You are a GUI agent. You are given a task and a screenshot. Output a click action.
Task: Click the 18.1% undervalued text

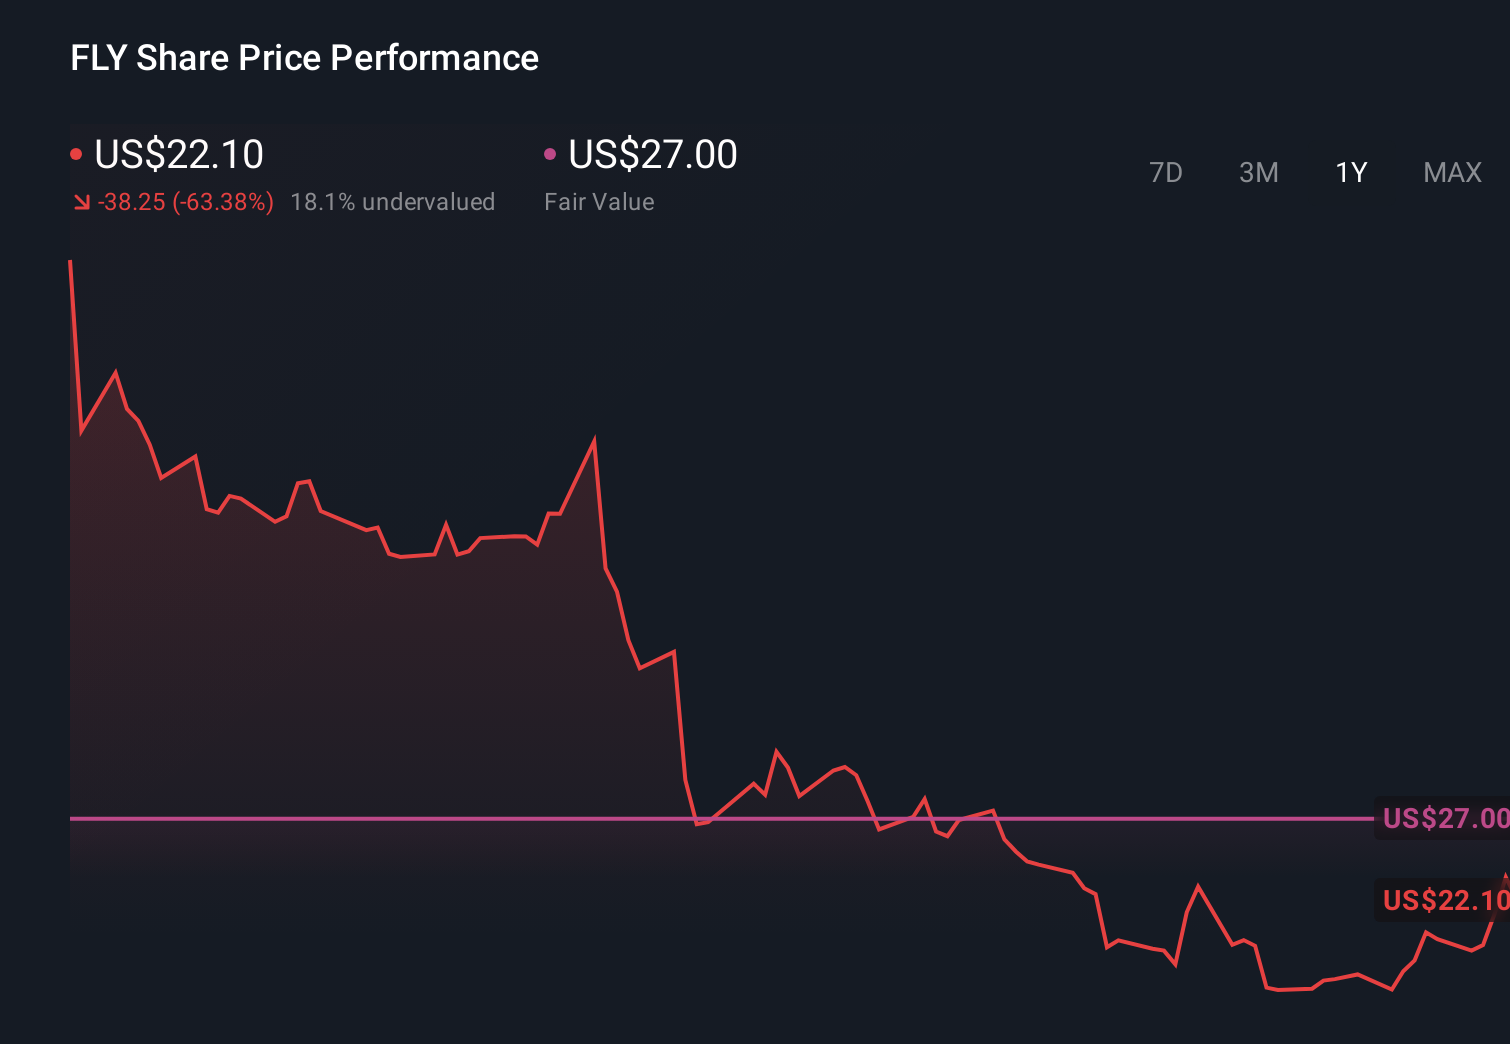click(x=392, y=202)
